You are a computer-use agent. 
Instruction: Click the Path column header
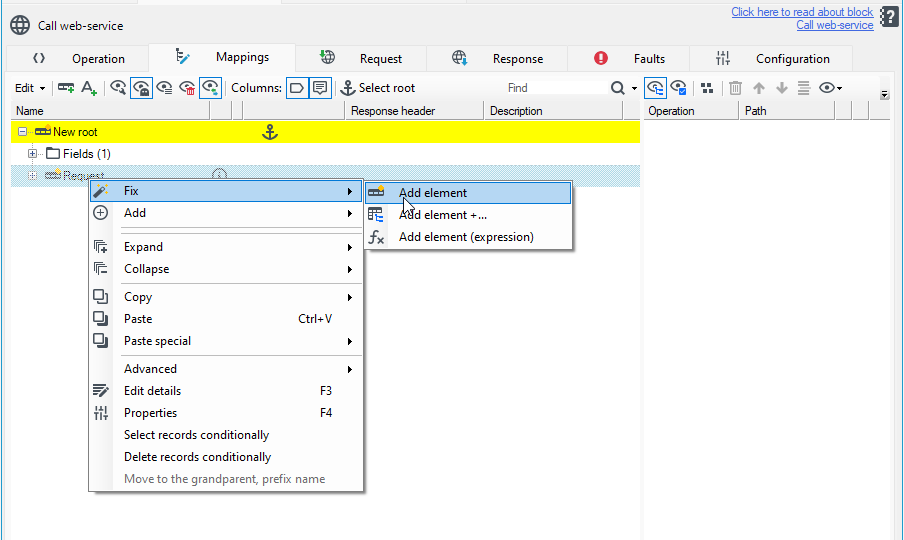pyautogui.click(x=787, y=111)
